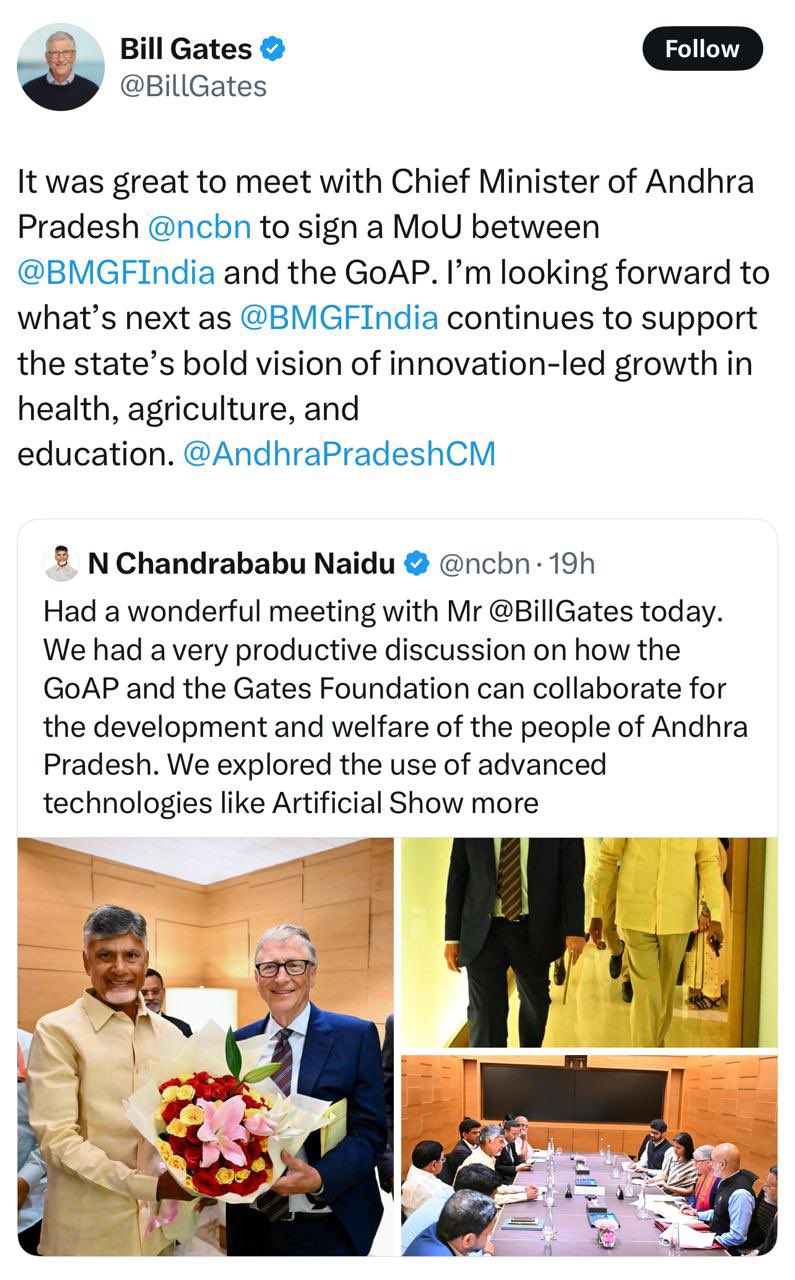Click verified badge beside N Chandrababu Naidu
This screenshot has height=1280, width=795.
point(416,564)
